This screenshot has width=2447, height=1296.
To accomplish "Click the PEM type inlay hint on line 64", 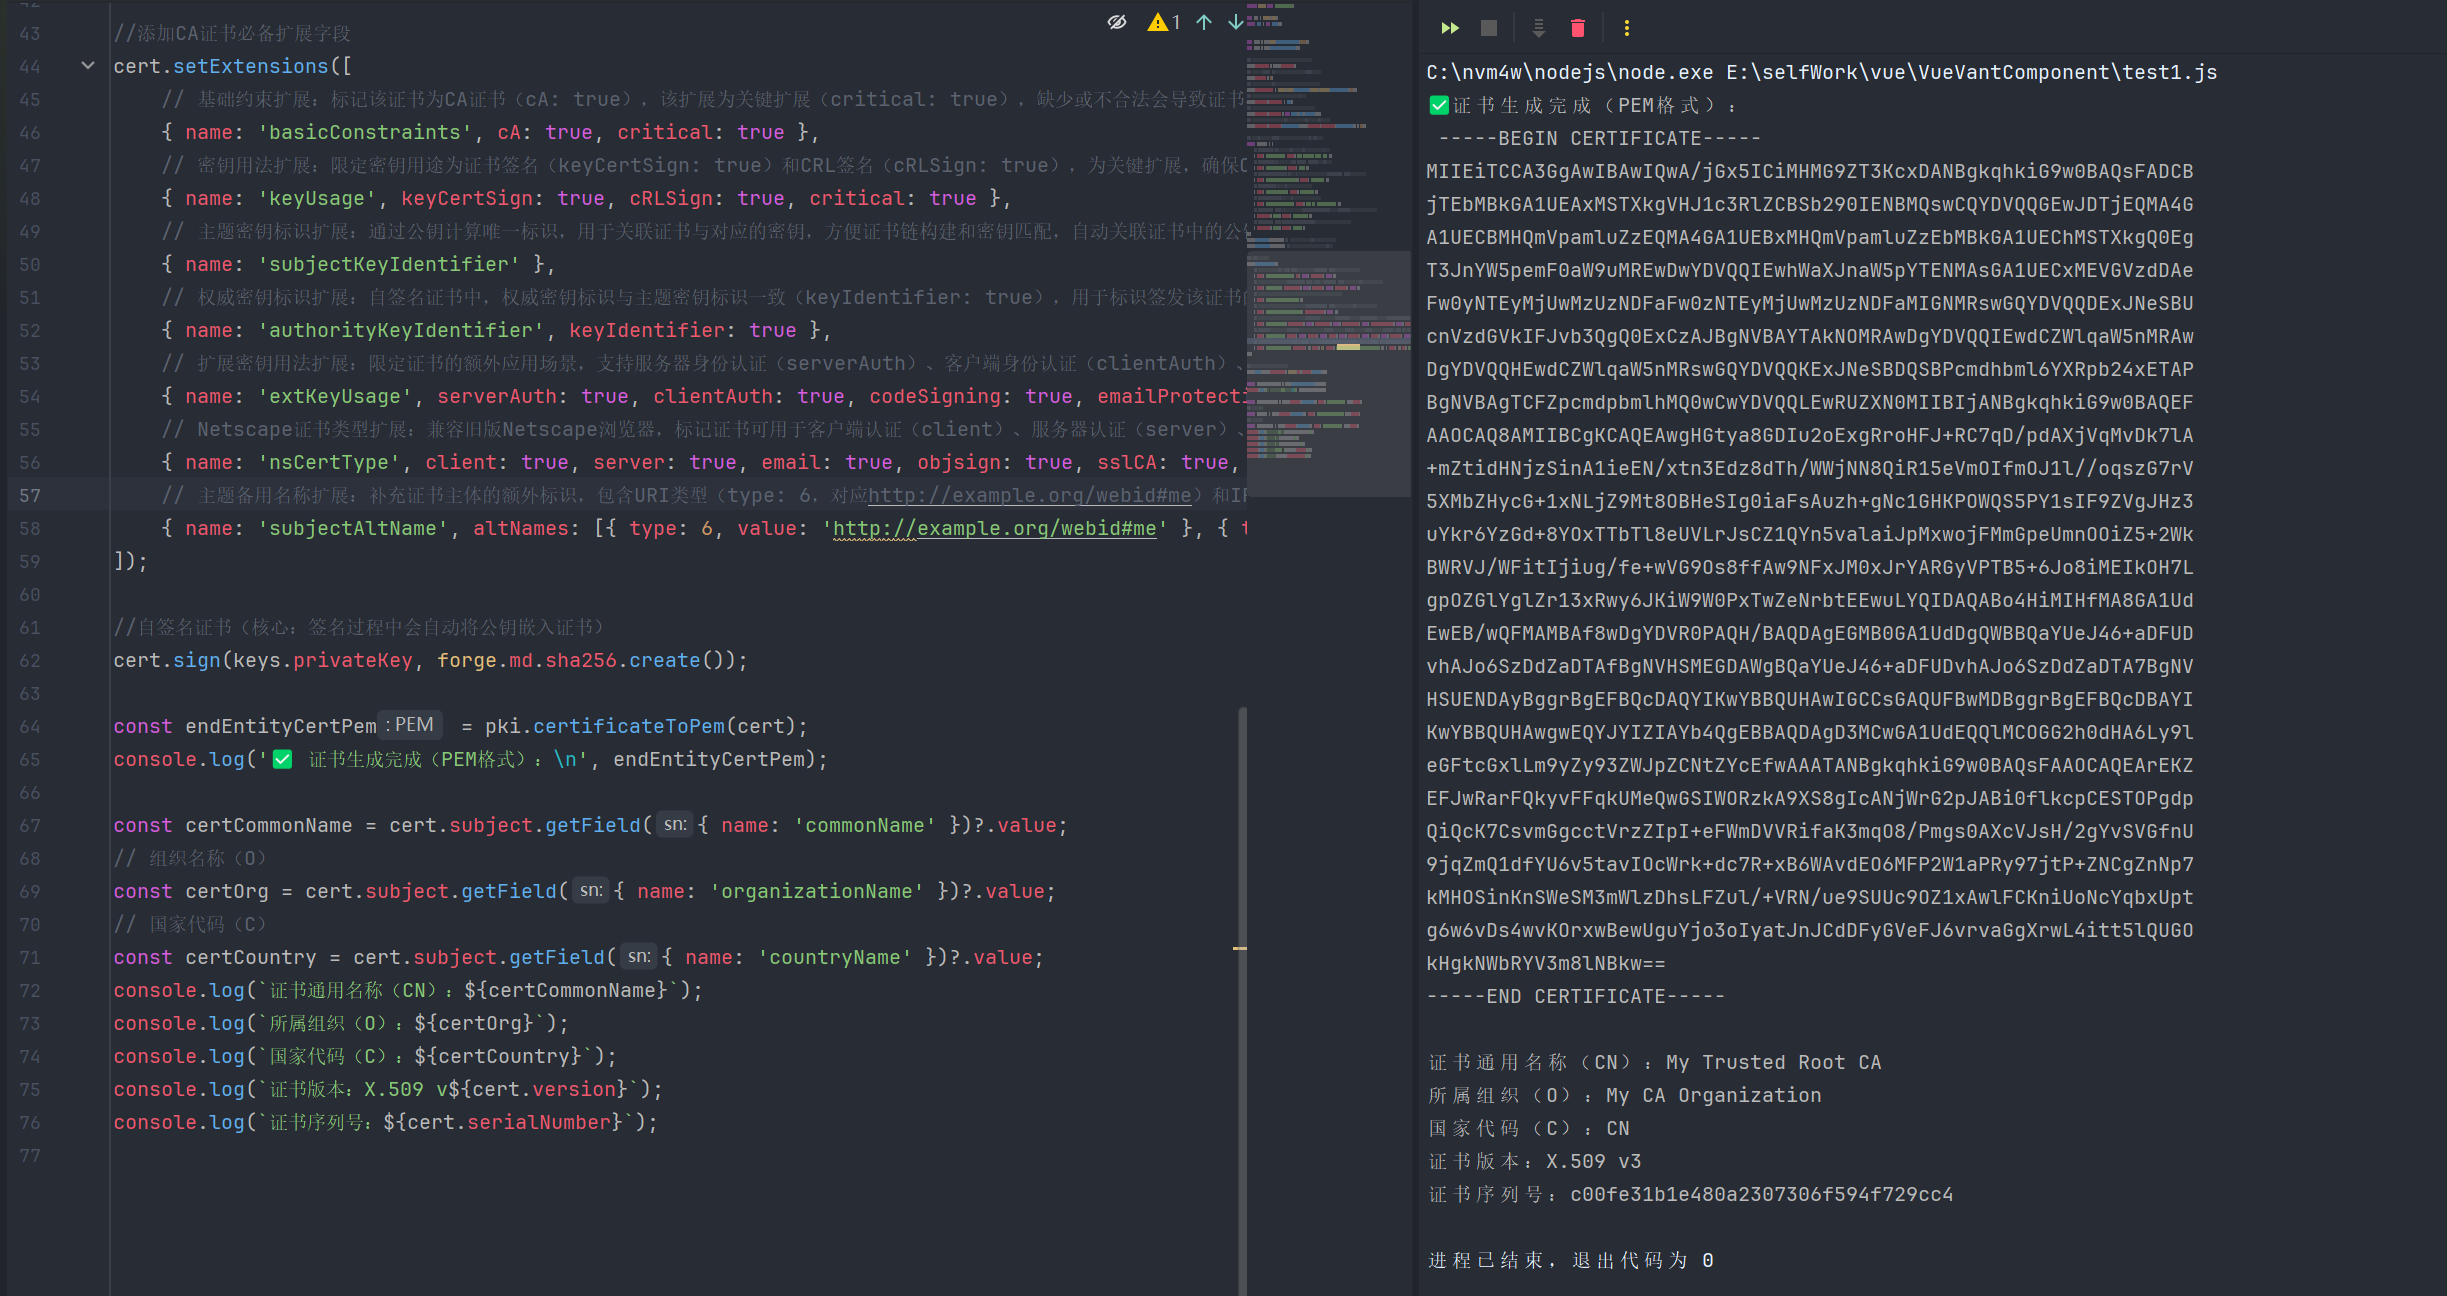I will (x=410, y=725).
